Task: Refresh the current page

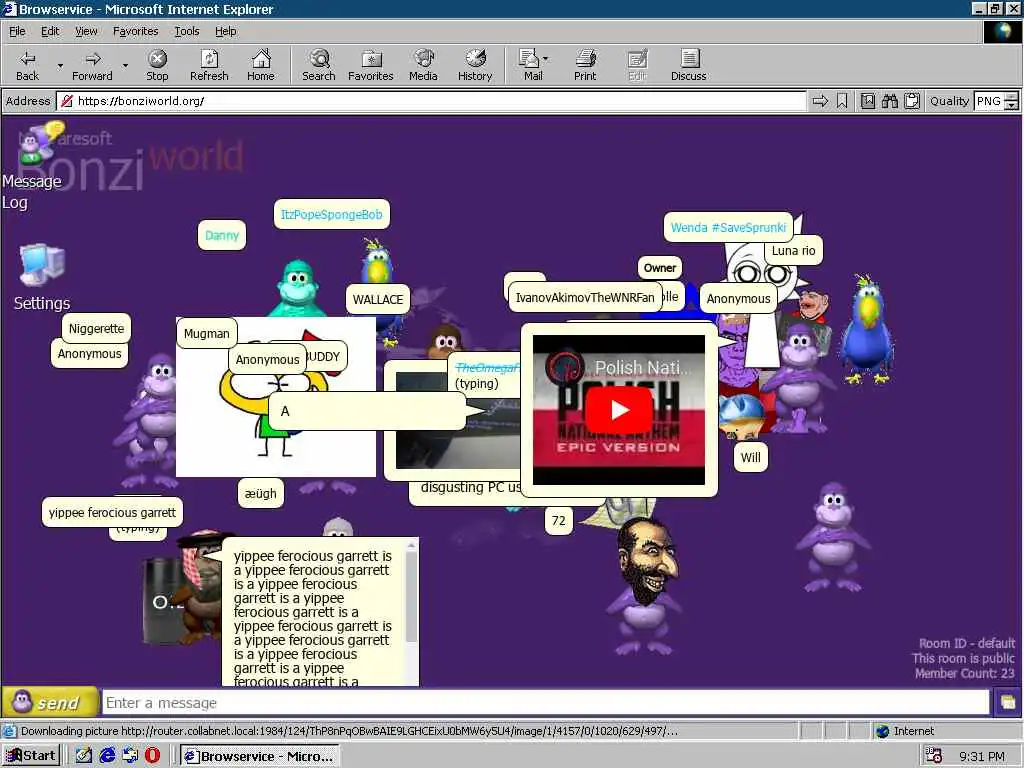Action: coord(209,65)
